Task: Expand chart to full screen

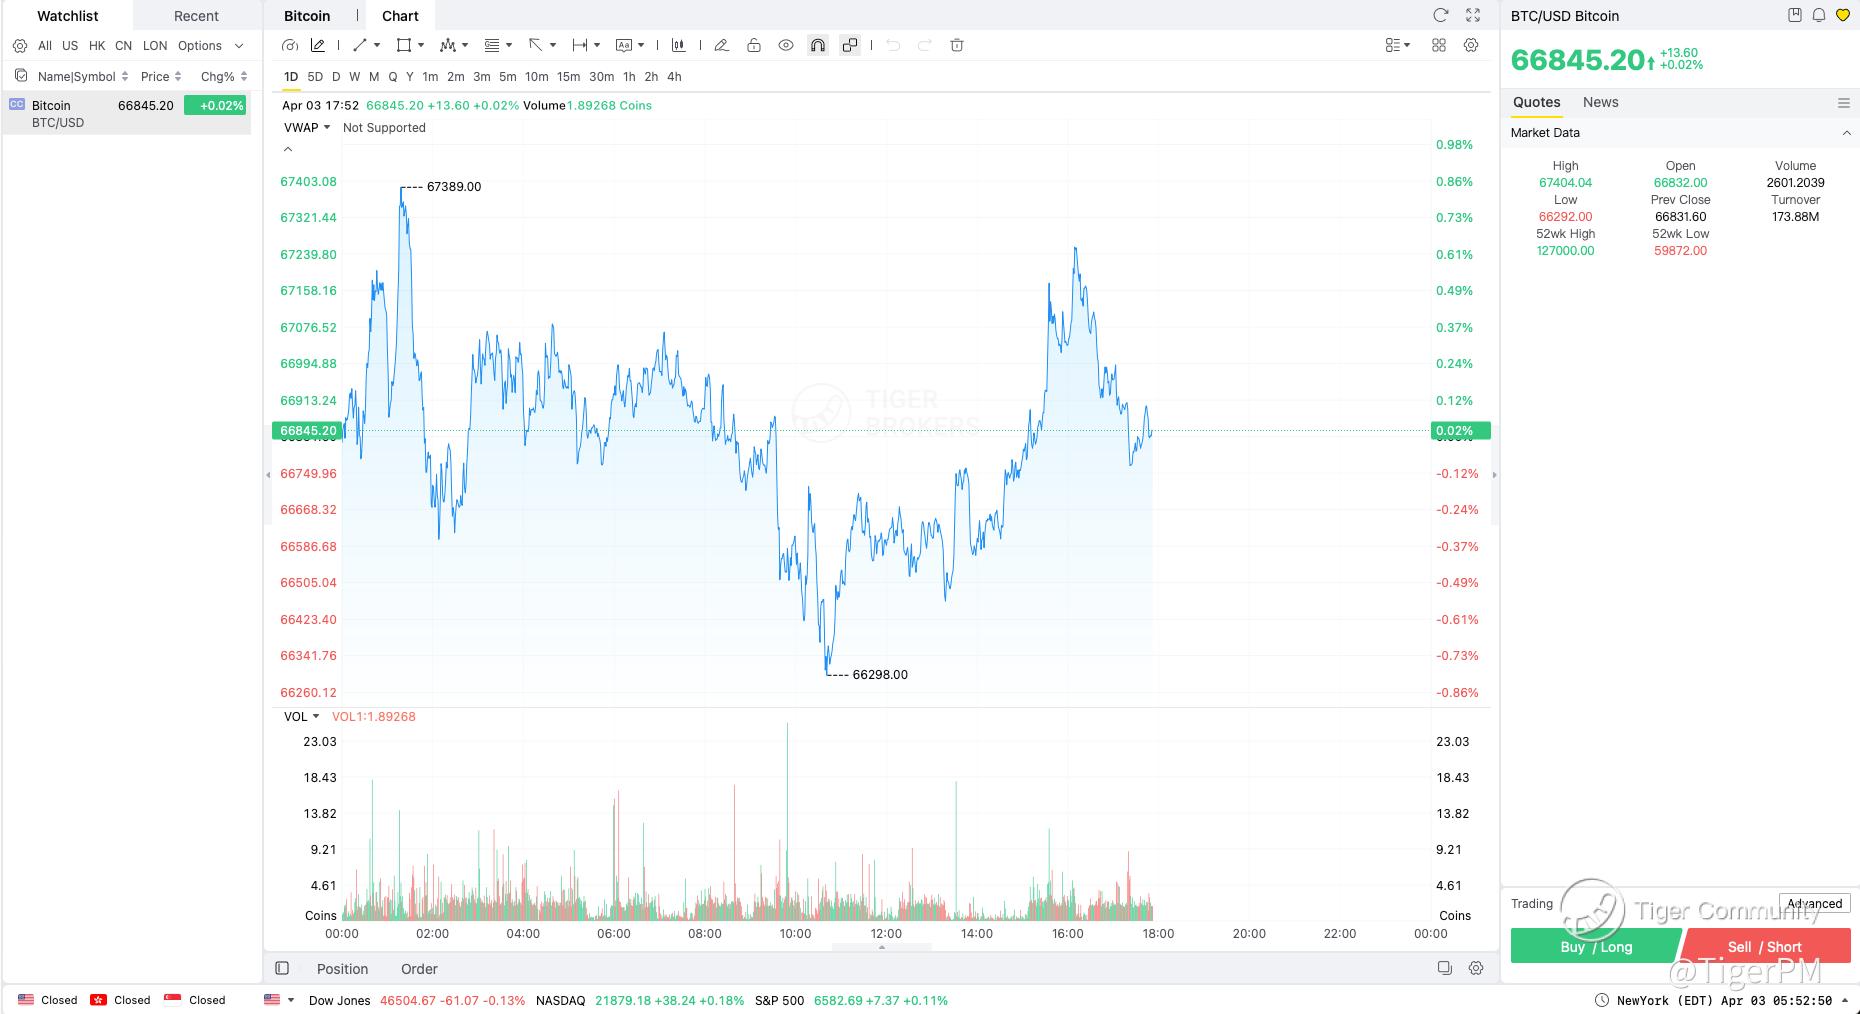Action: [1473, 15]
